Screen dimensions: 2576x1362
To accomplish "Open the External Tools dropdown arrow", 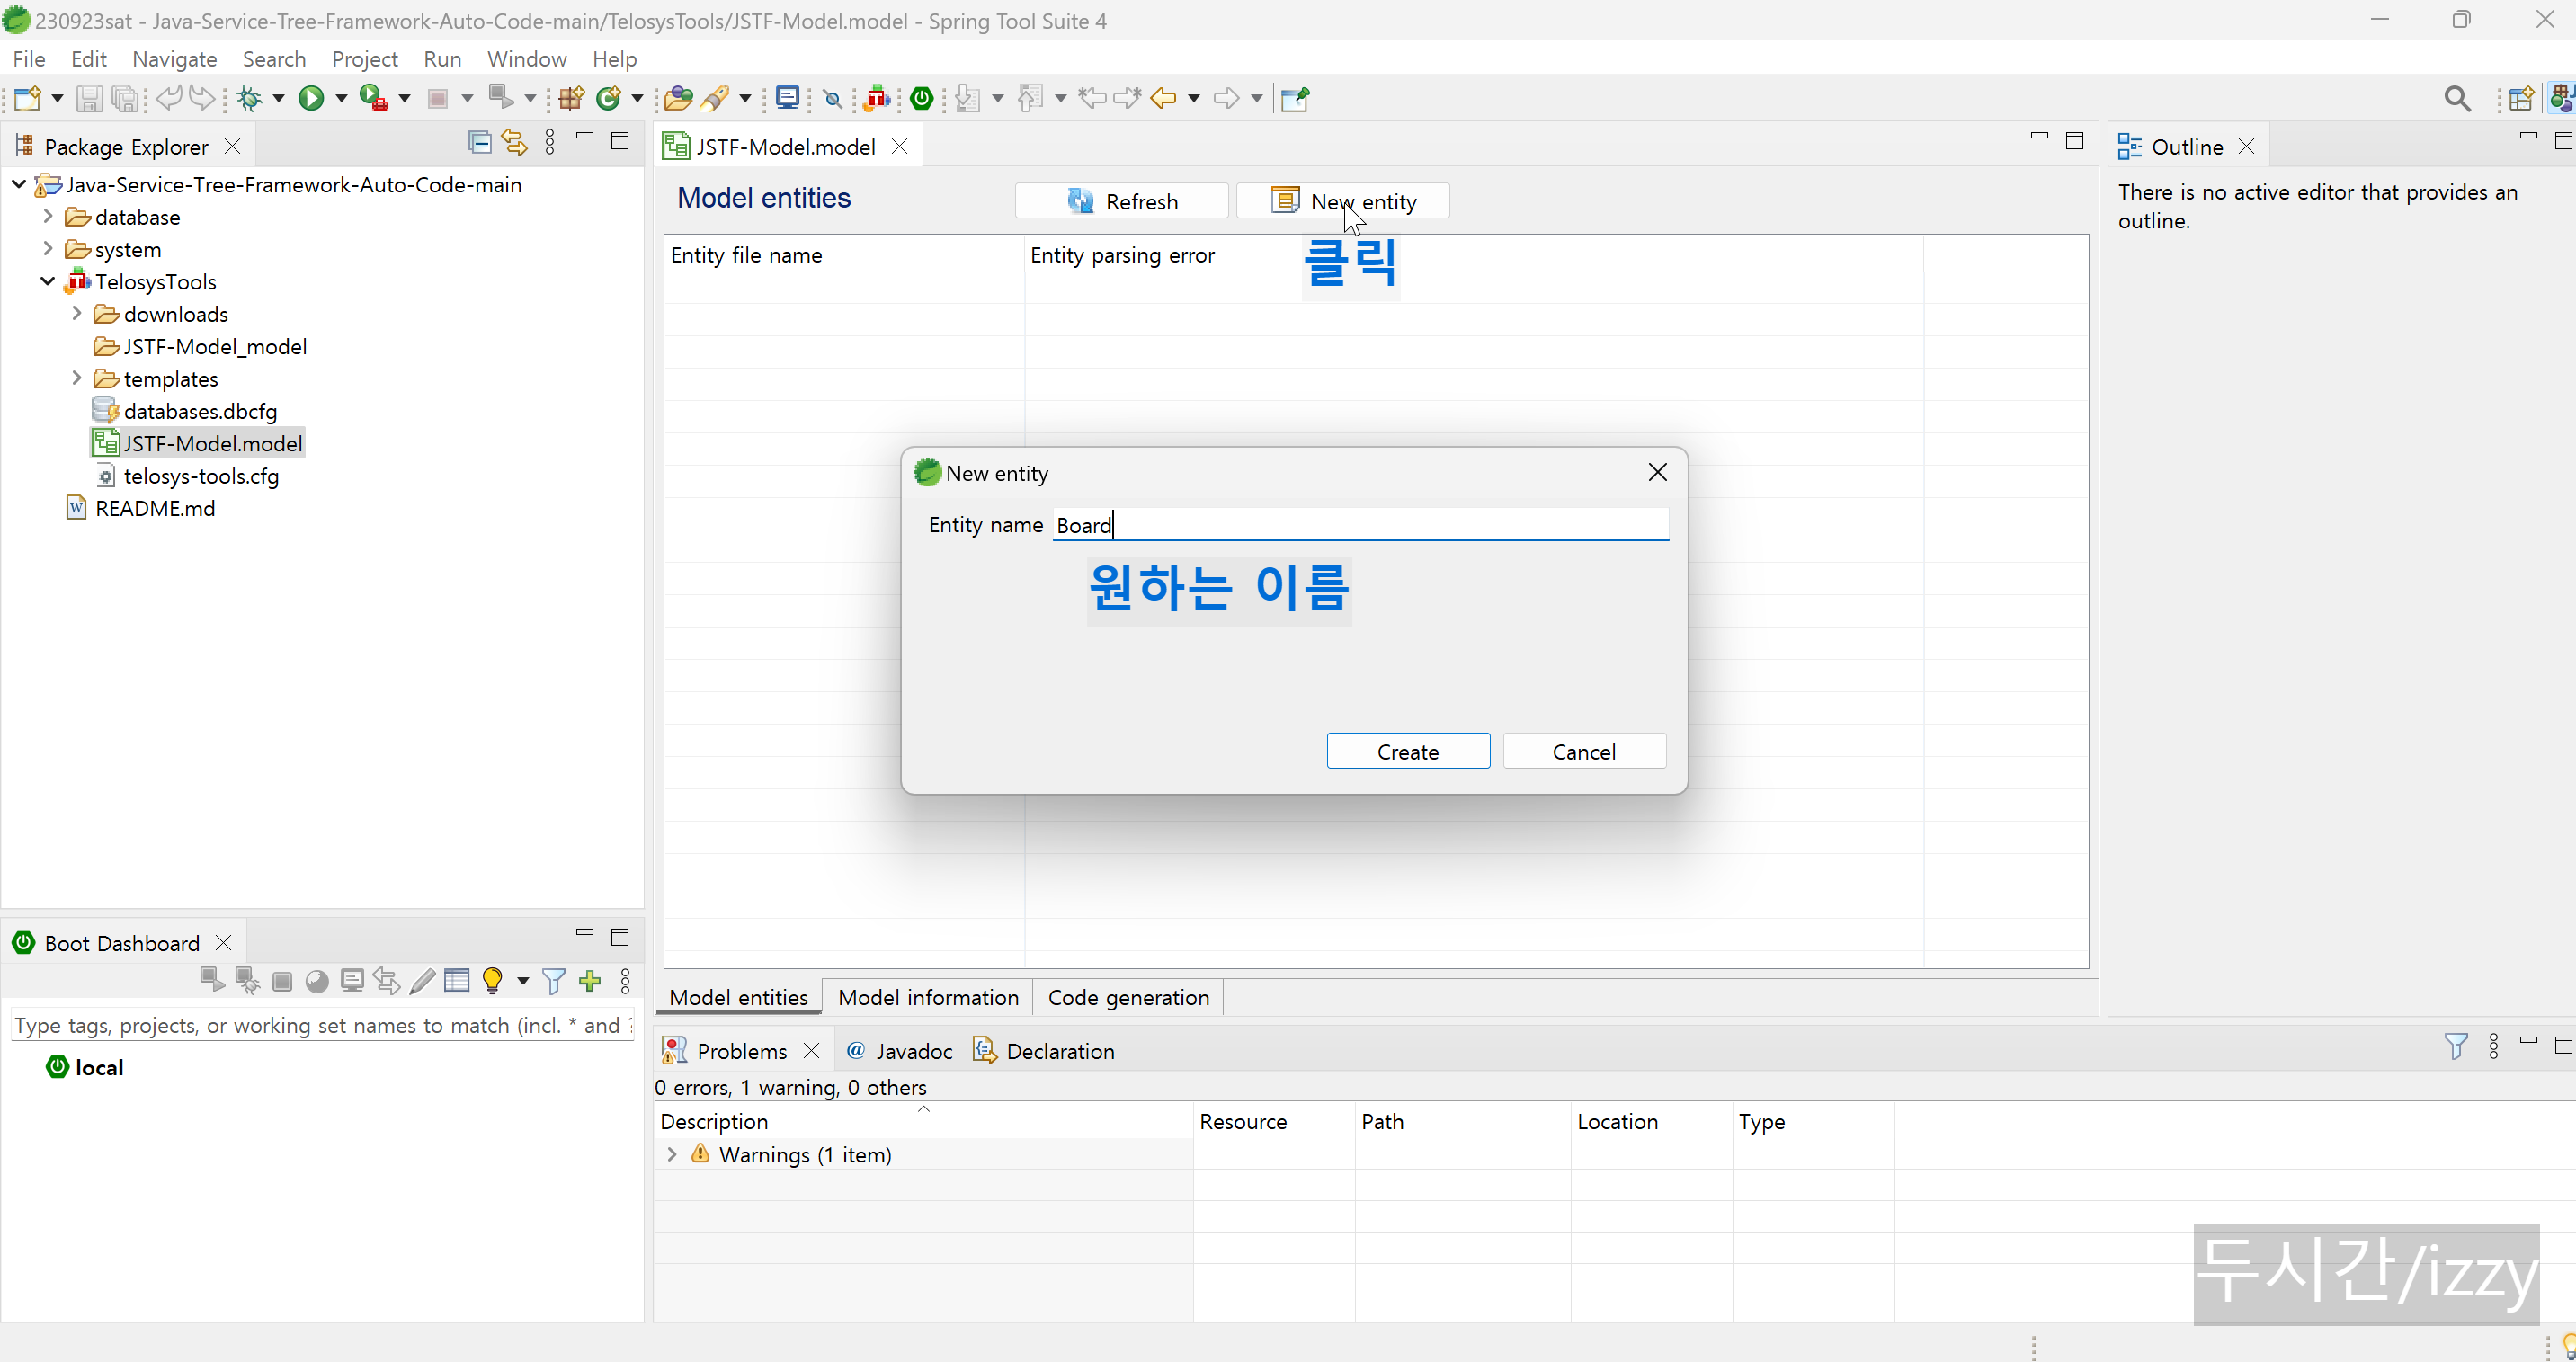I will (x=405, y=98).
